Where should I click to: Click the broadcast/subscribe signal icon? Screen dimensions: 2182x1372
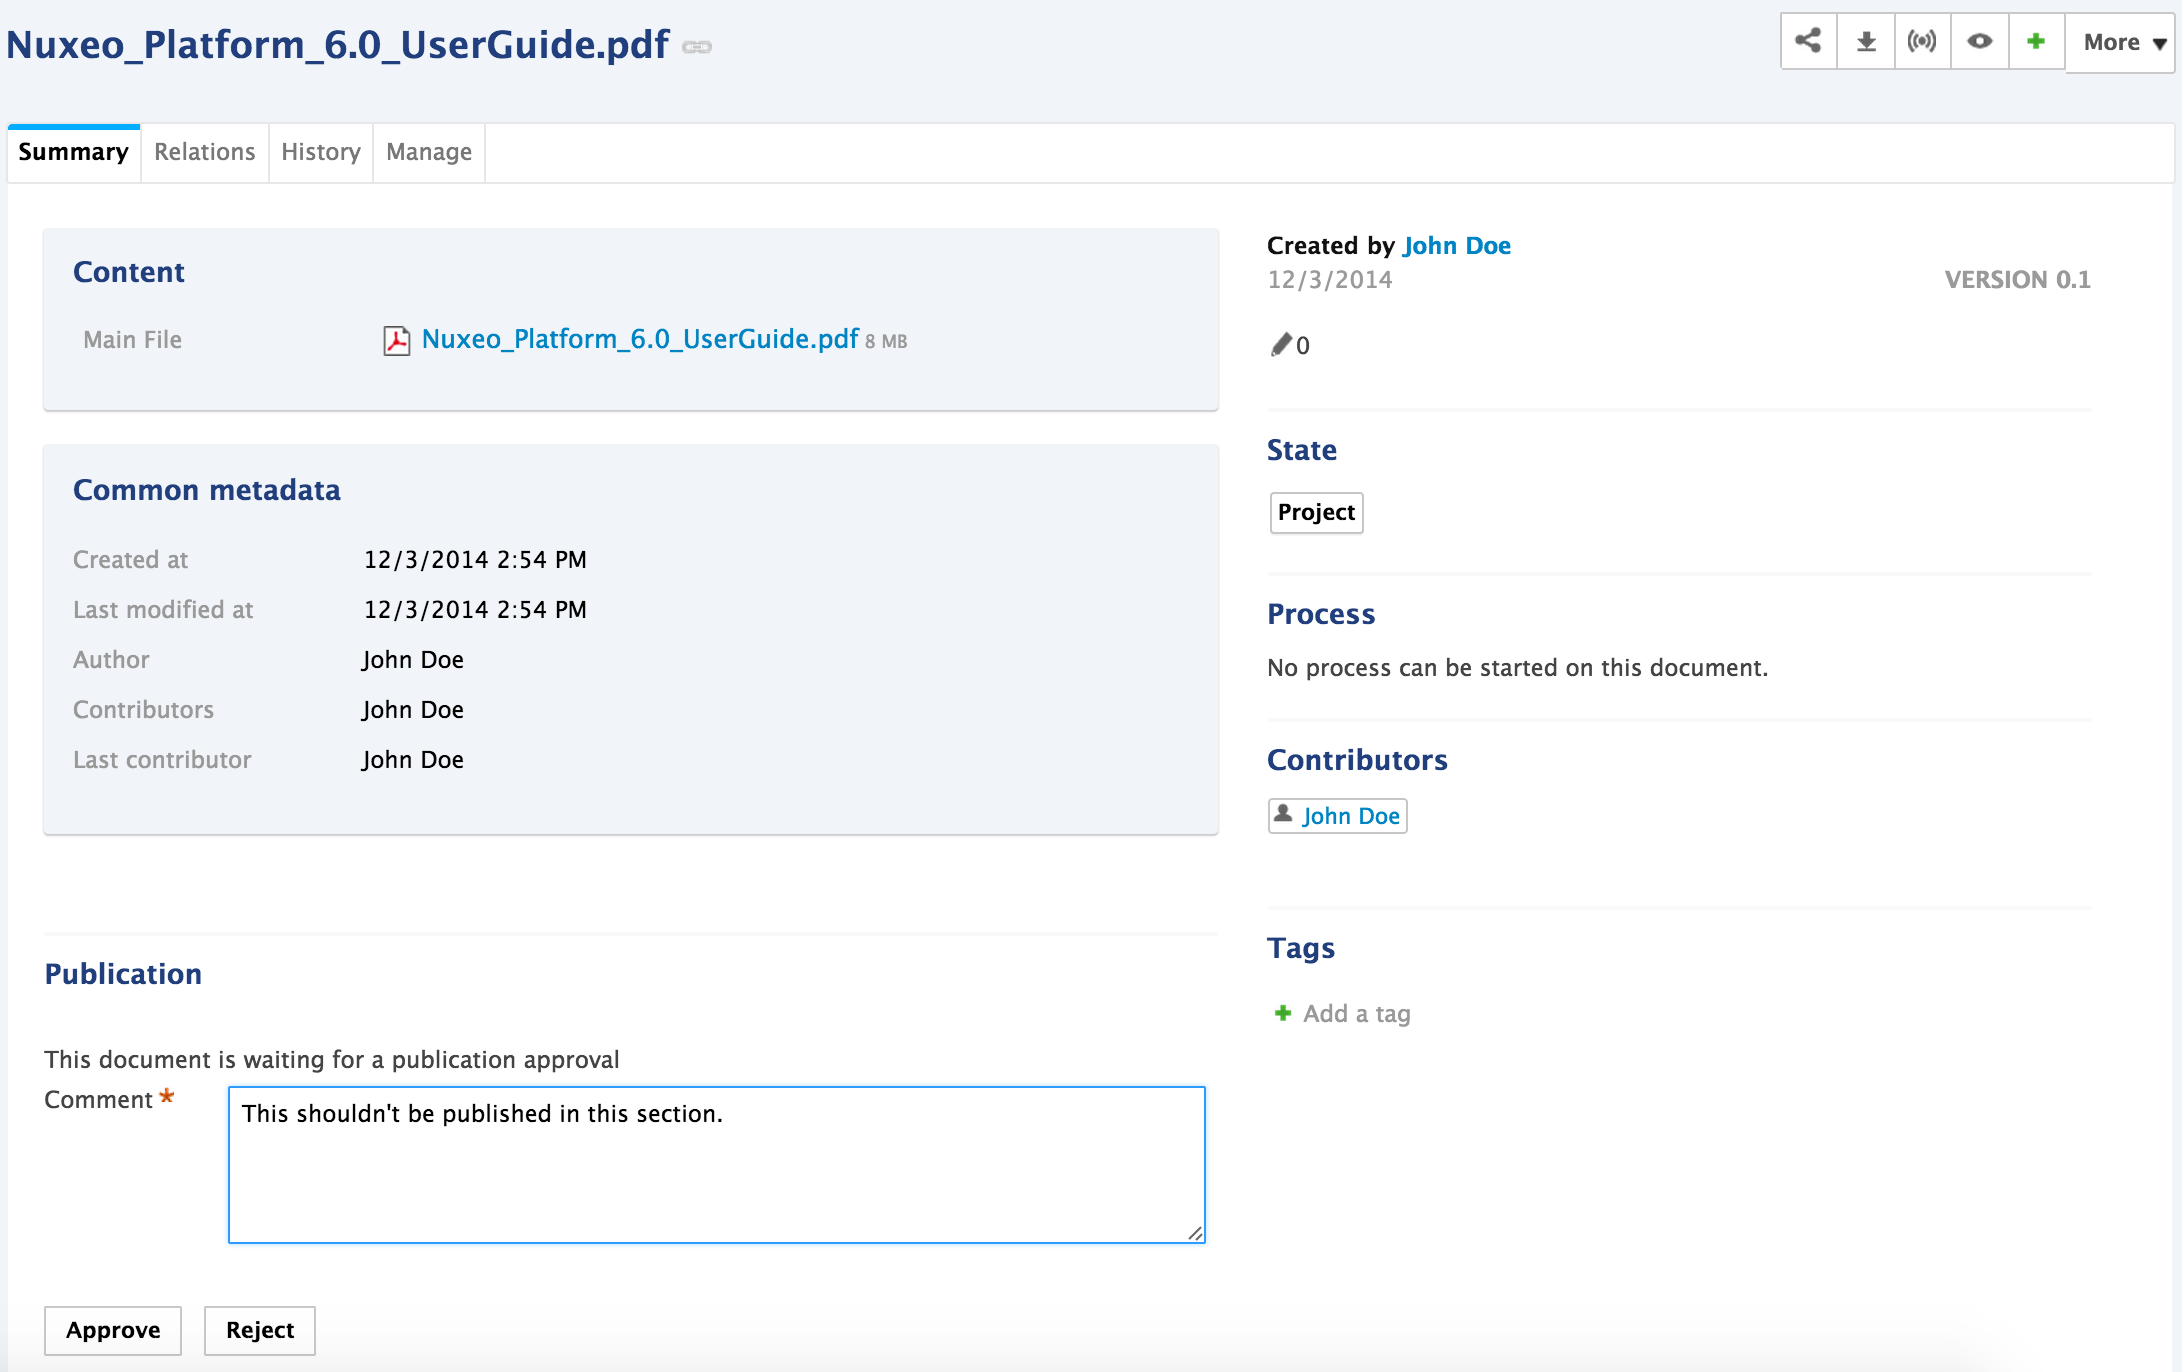pyautogui.click(x=1922, y=41)
